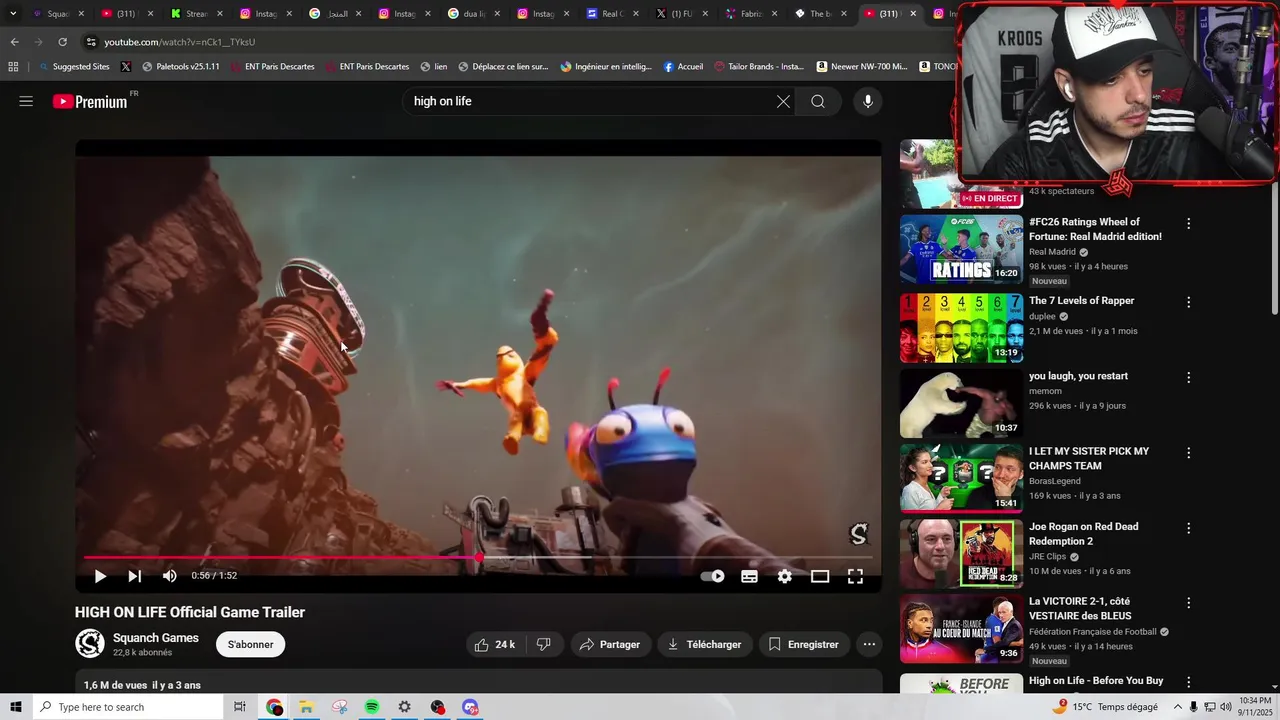Switch to theater mode

tap(820, 576)
